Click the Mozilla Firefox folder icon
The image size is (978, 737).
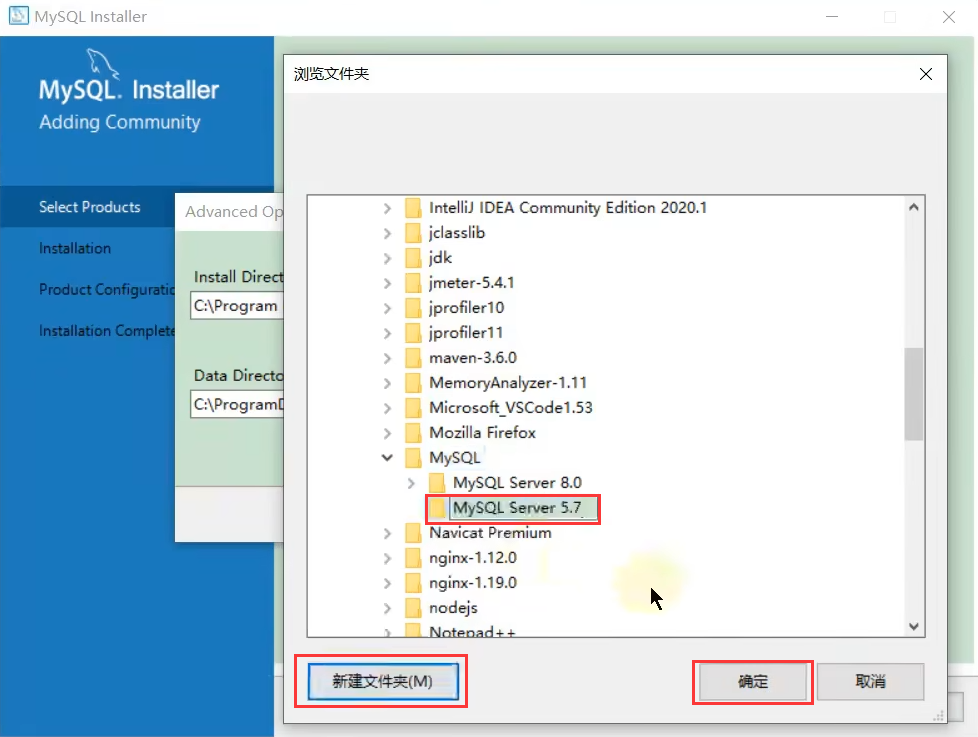413,433
